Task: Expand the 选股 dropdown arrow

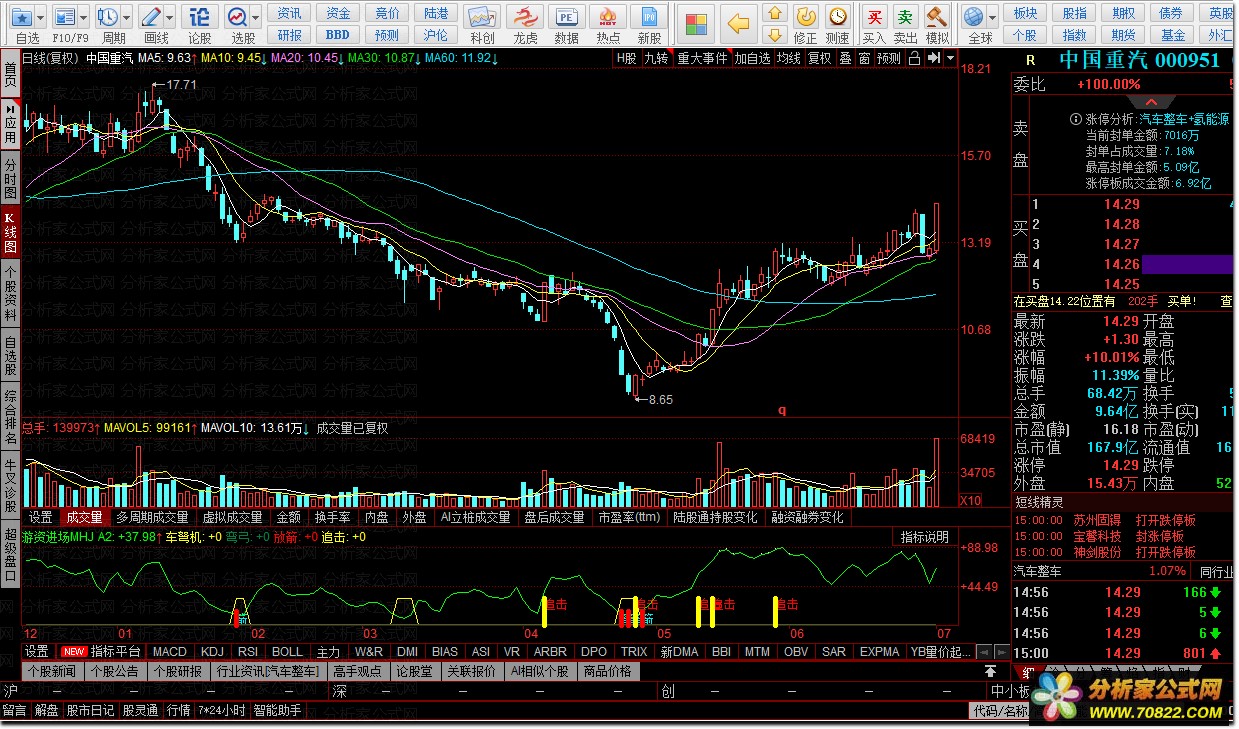Action: (257, 16)
